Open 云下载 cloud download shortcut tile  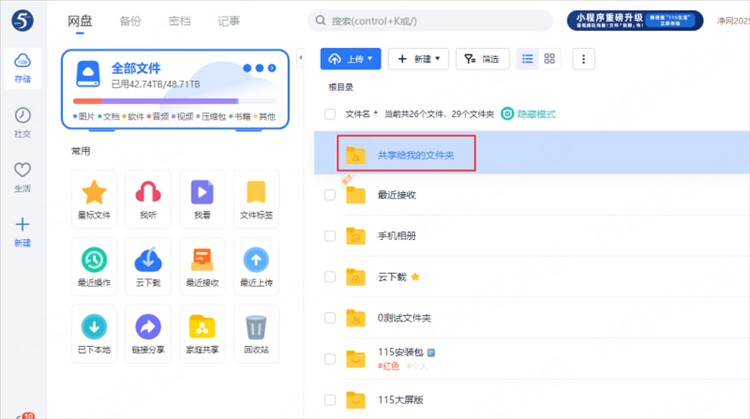point(148,266)
